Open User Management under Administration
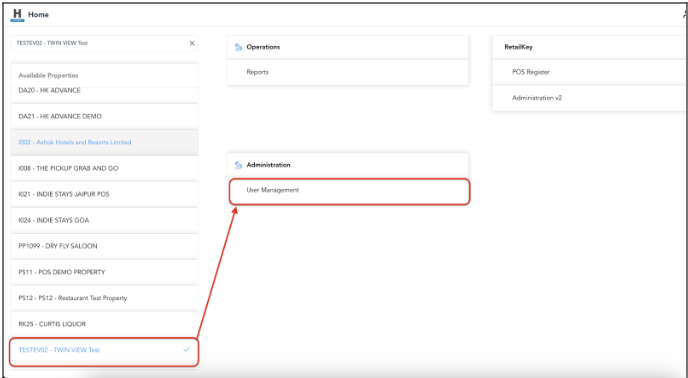The width and height of the screenshot is (688, 378). coord(349,191)
